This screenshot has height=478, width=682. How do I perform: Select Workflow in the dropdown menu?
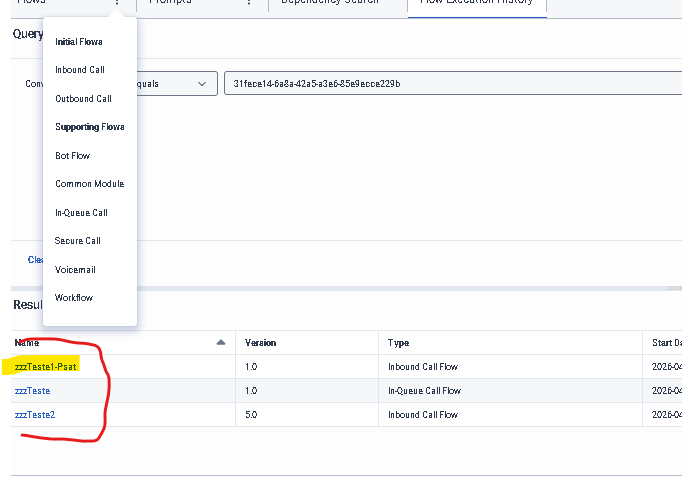click(x=74, y=298)
